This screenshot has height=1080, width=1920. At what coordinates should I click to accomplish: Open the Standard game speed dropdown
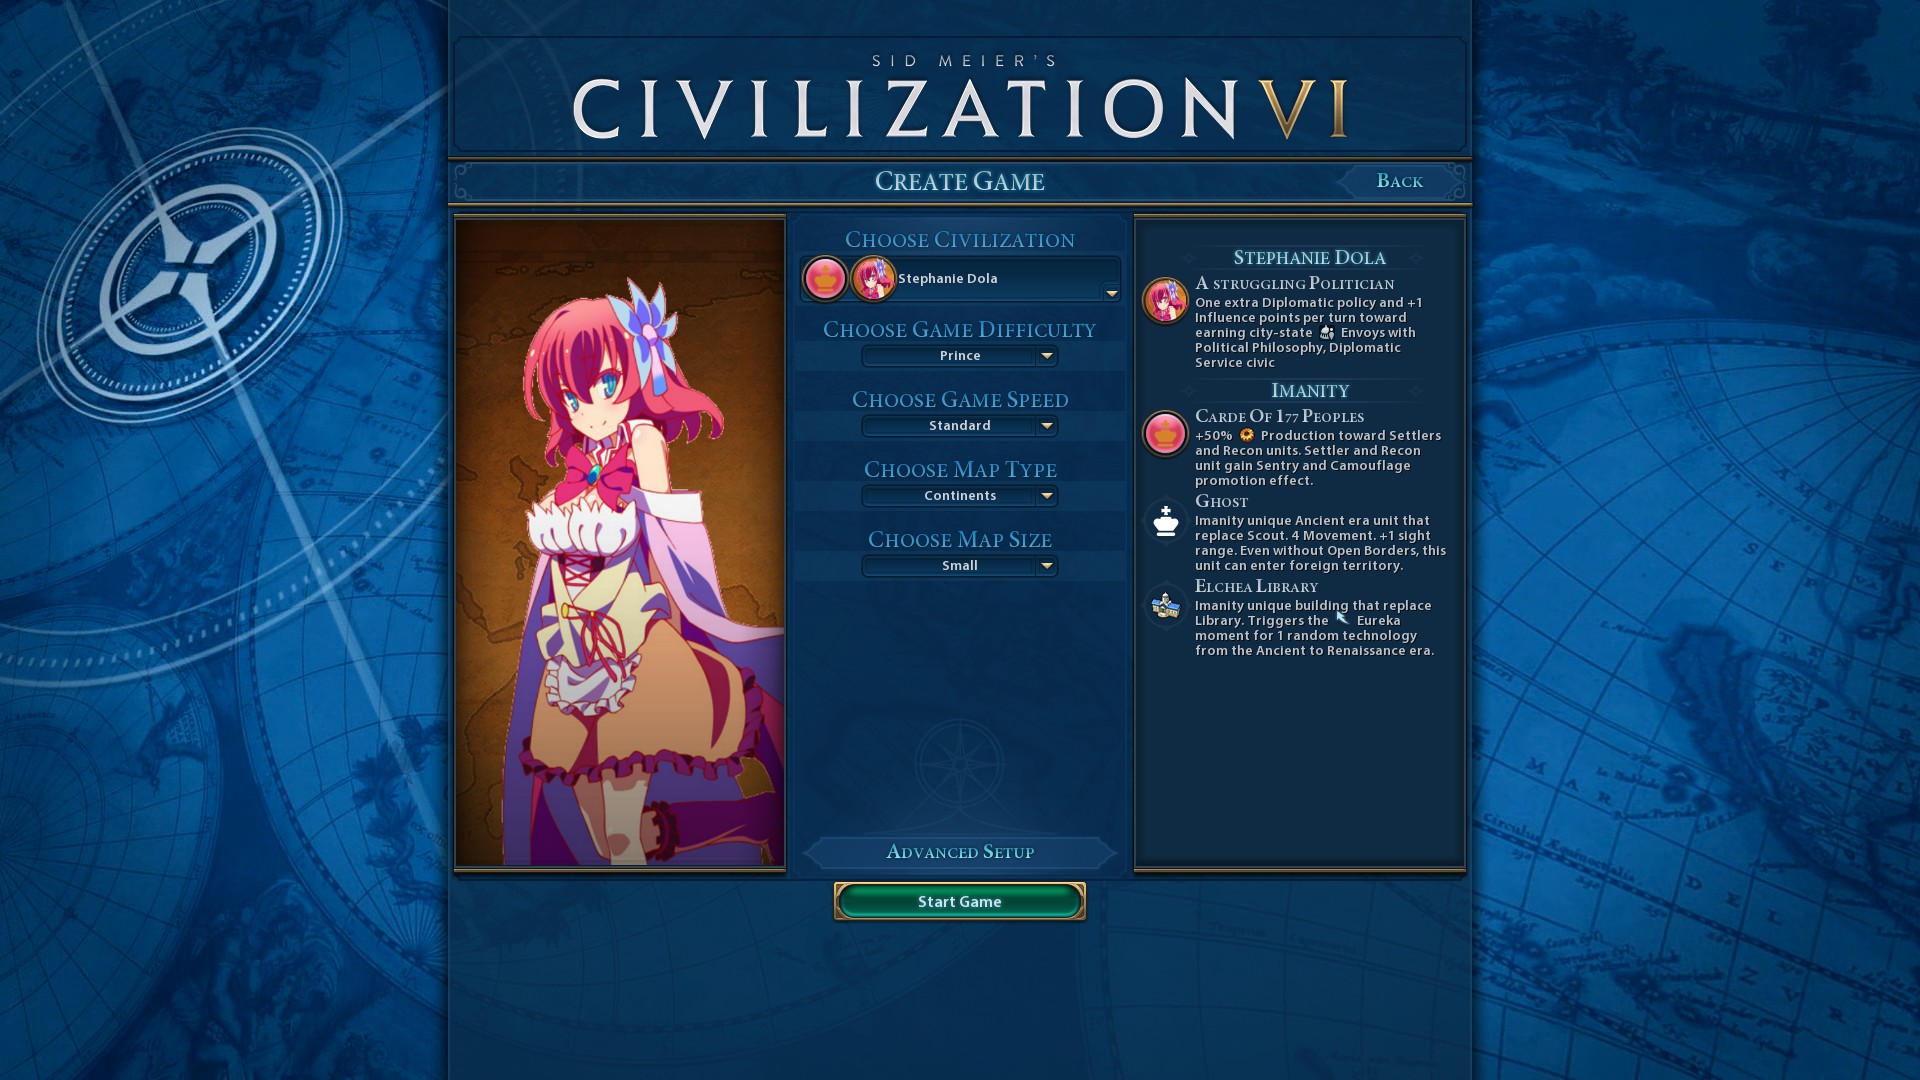coord(960,426)
